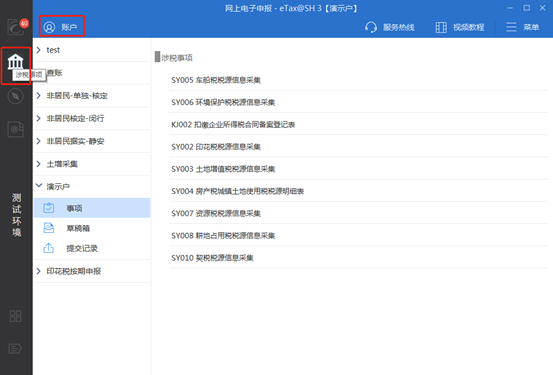Expand the test account node
The width and height of the screenshot is (553, 375).
(x=39, y=50)
